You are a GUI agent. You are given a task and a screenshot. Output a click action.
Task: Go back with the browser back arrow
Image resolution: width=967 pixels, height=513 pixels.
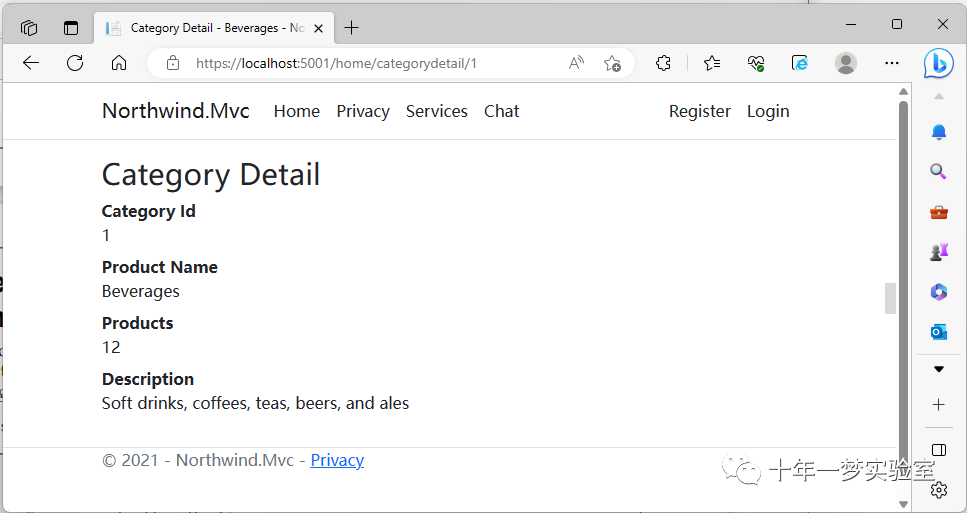coord(31,63)
